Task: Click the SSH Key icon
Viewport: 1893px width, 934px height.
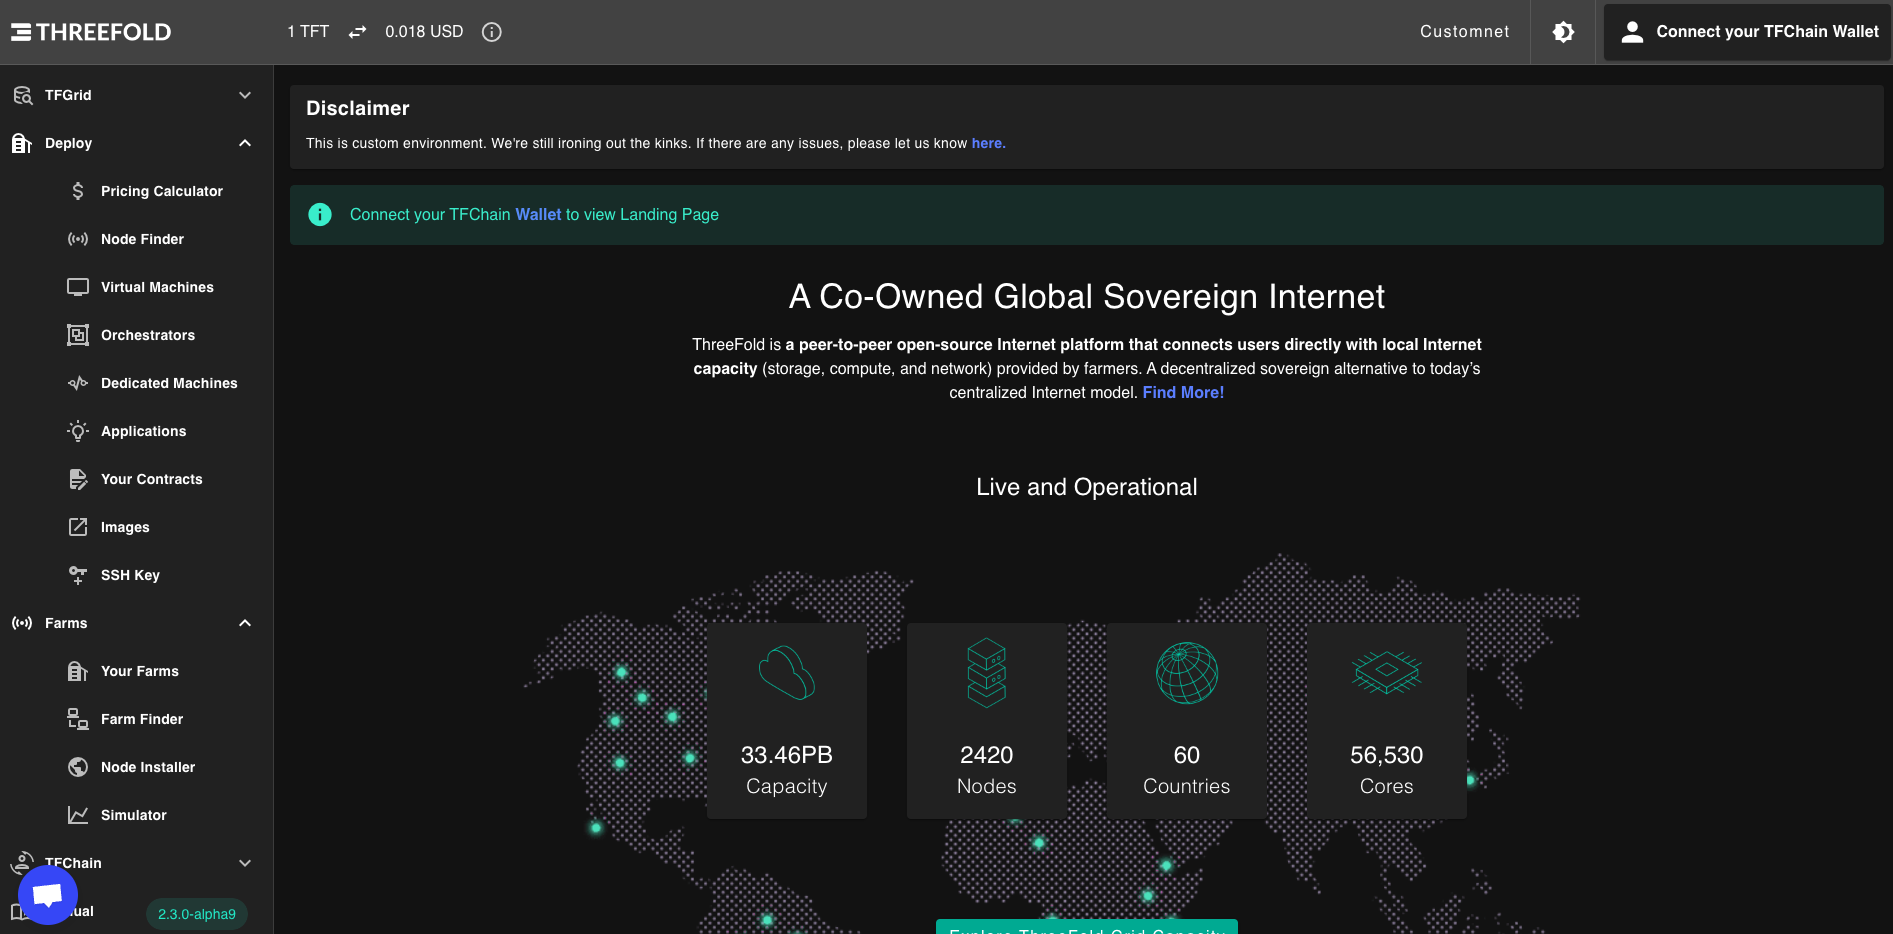Action: click(x=78, y=575)
